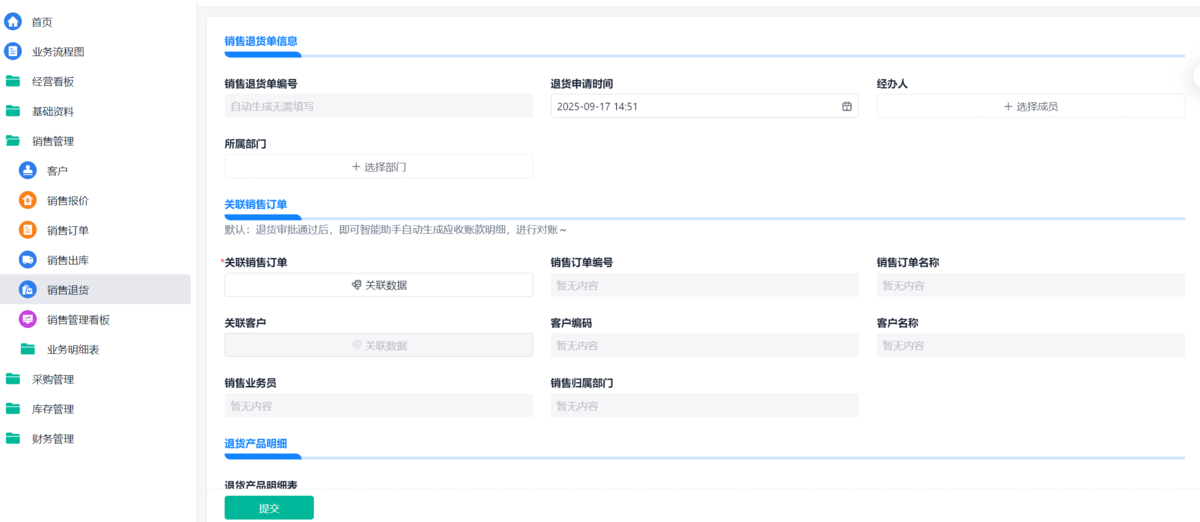Viewport: 1200px width, 522px height.
Task: Select the 基础资料 folder icon
Action: click(x=13, y=111)
